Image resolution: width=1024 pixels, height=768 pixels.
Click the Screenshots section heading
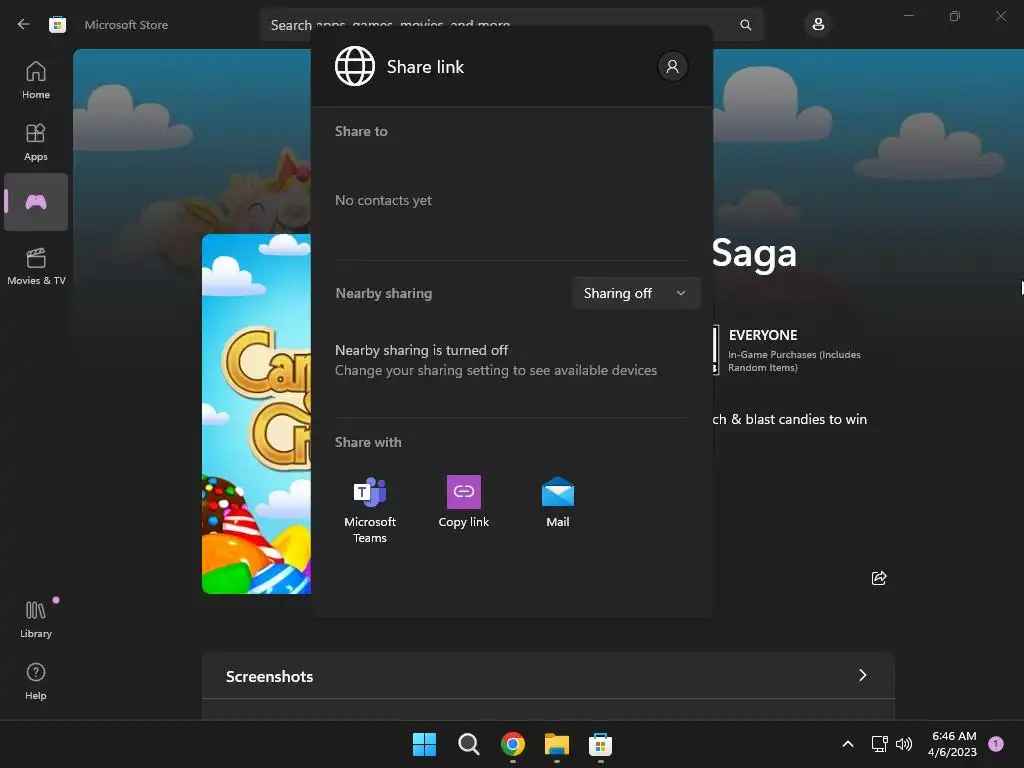(269, 677)
